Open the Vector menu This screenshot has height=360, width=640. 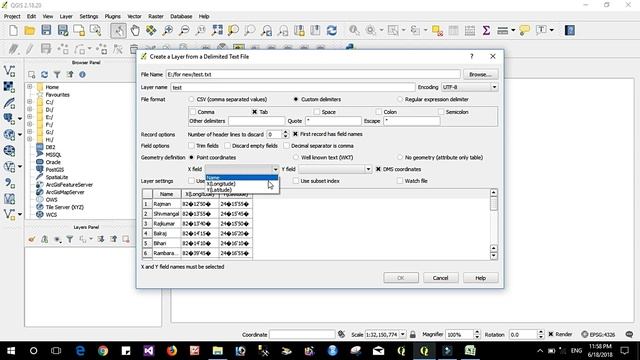134,16
